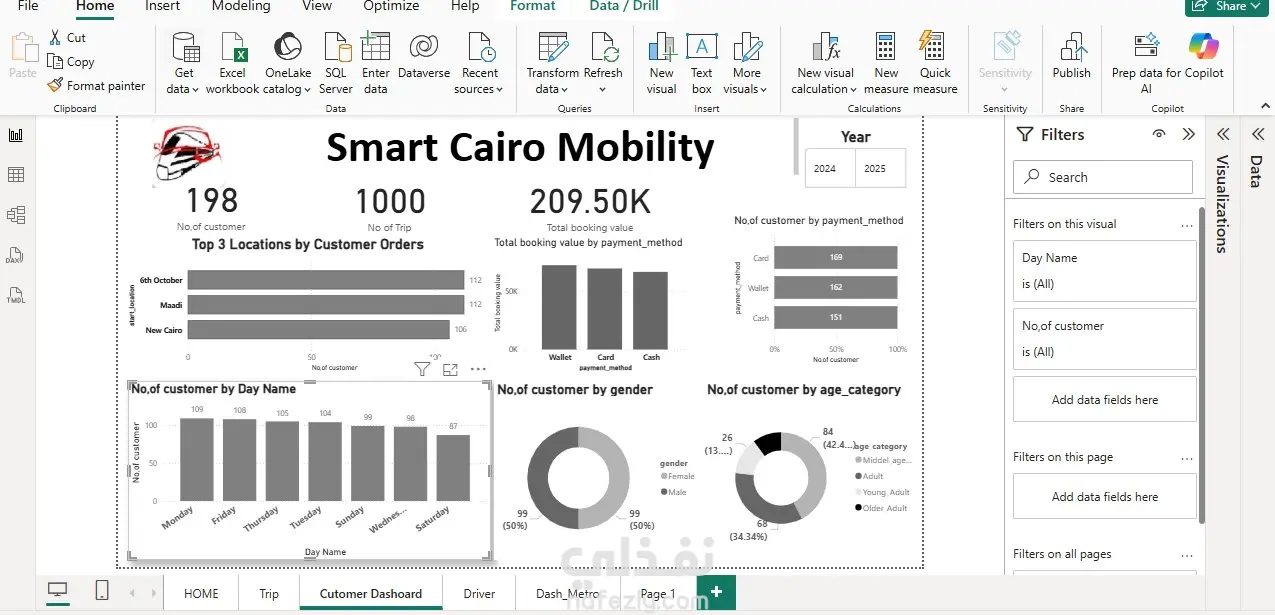Open the Format ribbon tab
Image resolution: width=1275 pixels, height=615 pixels.
532,6
